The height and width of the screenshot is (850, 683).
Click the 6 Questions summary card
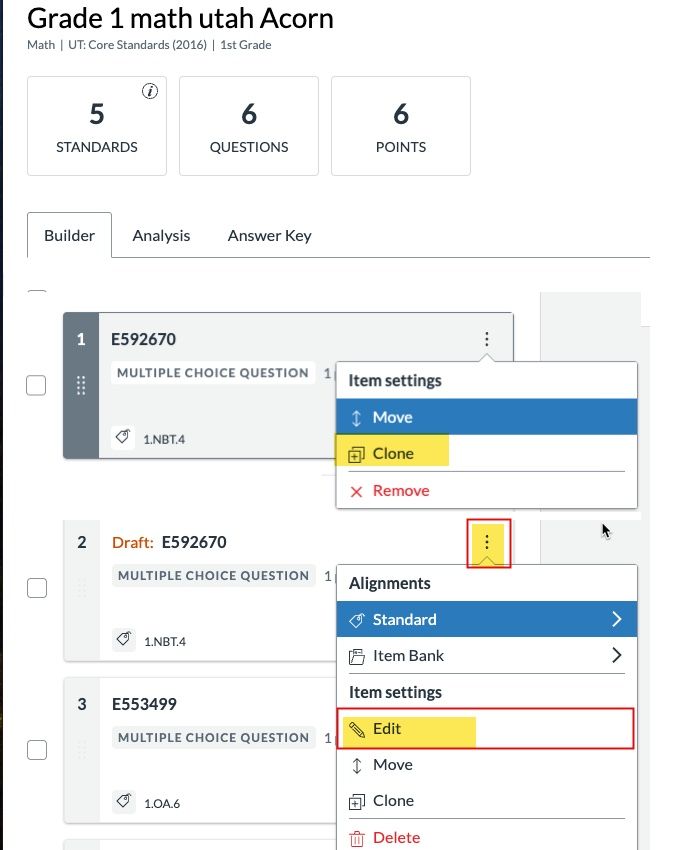pos(249,126)
